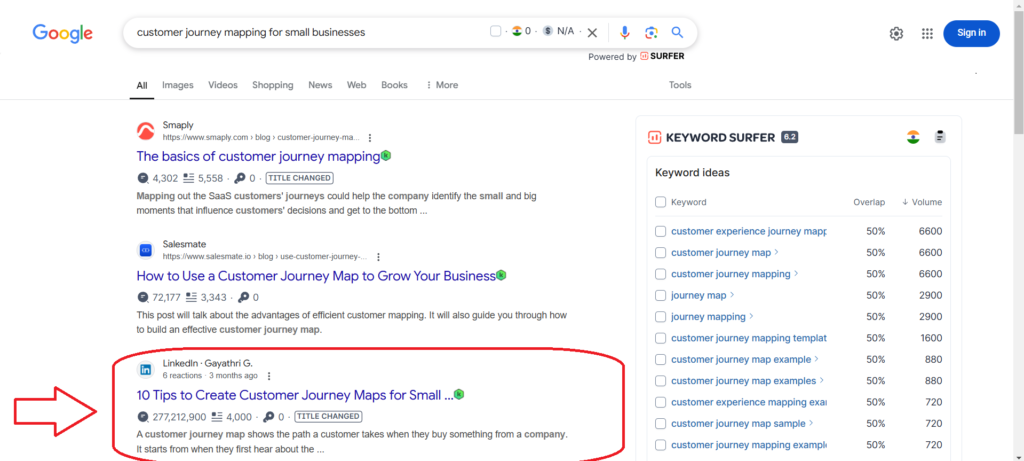Click key icon in LinkedIn result metrics
The height and width of the screenshot is (461, 1024).
268,417
